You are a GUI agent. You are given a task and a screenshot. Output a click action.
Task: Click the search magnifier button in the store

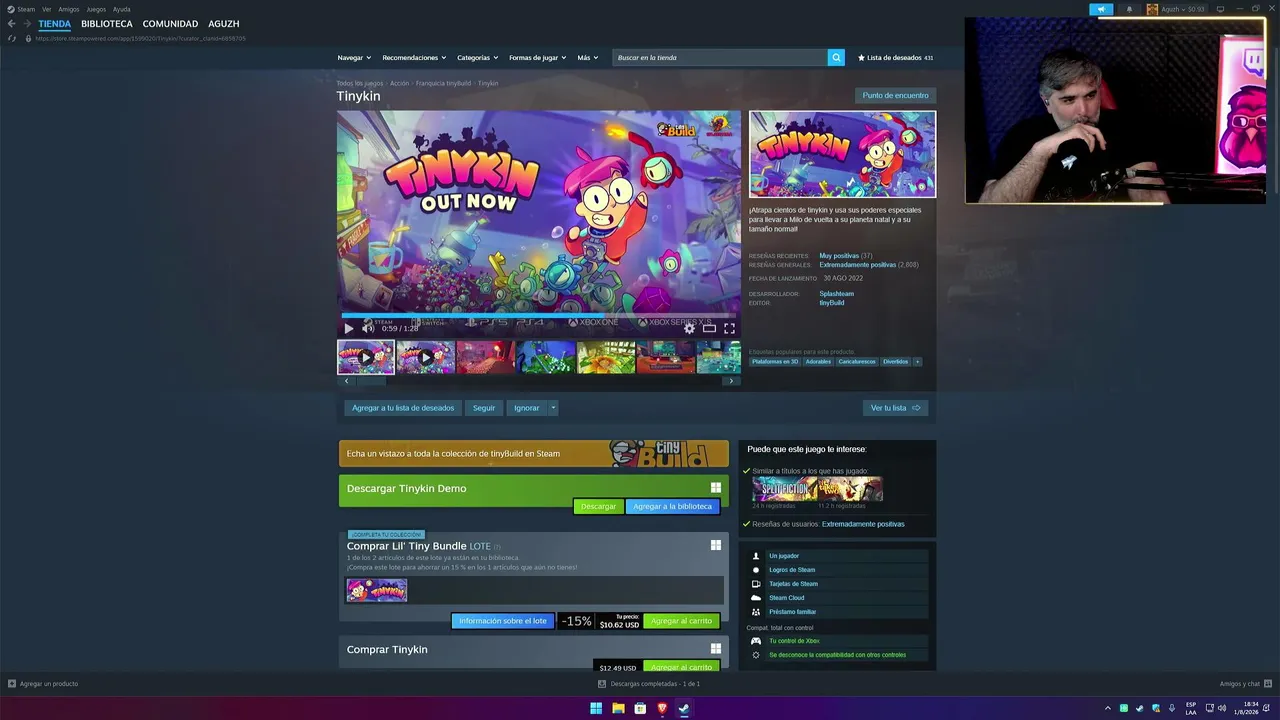coord(836,58)
